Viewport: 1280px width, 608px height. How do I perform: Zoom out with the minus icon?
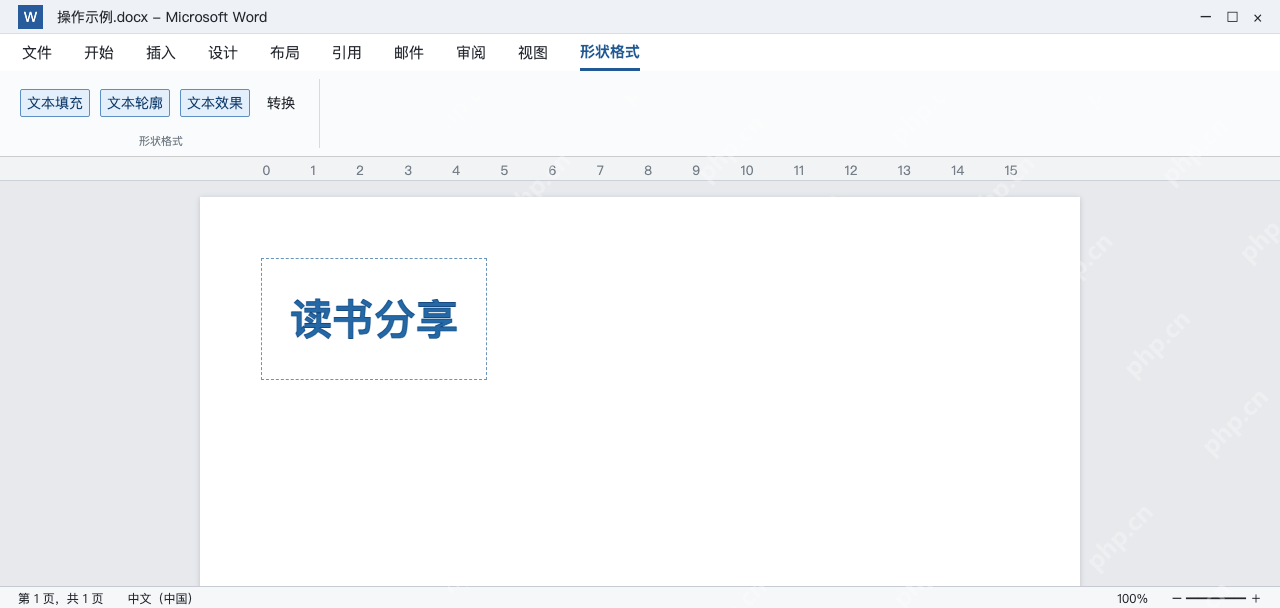1177,598
